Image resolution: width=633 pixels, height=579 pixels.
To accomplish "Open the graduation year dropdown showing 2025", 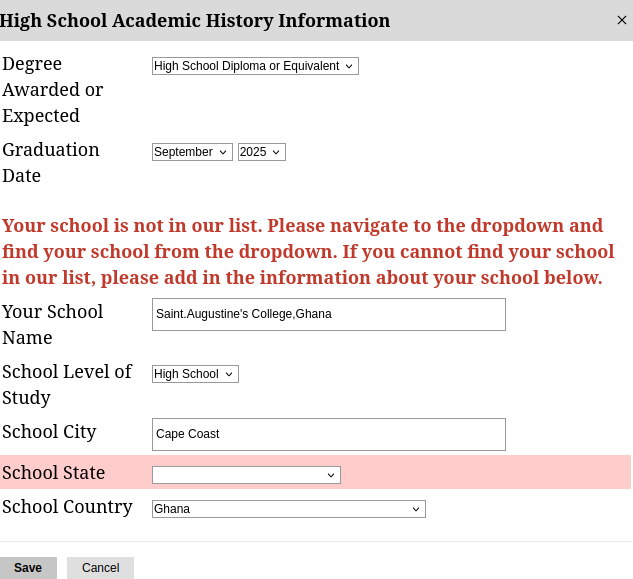I will tap(262, 152).
